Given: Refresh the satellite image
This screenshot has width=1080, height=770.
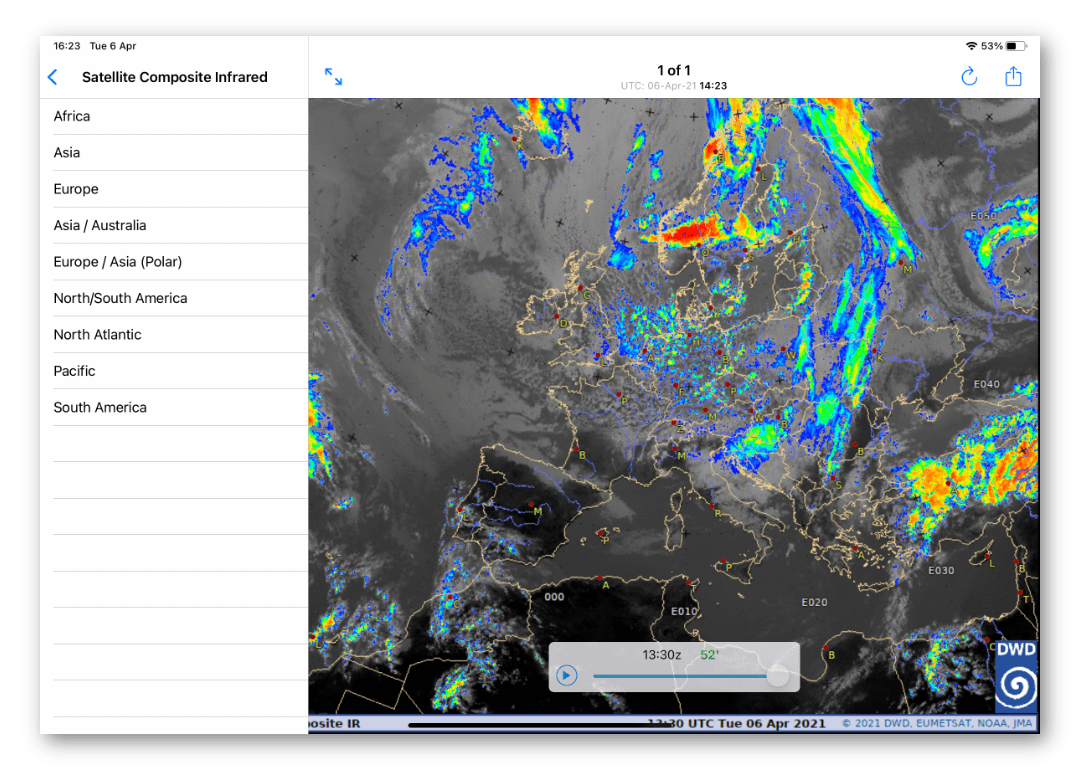Looking at the screenshot, I should (969, 77).
